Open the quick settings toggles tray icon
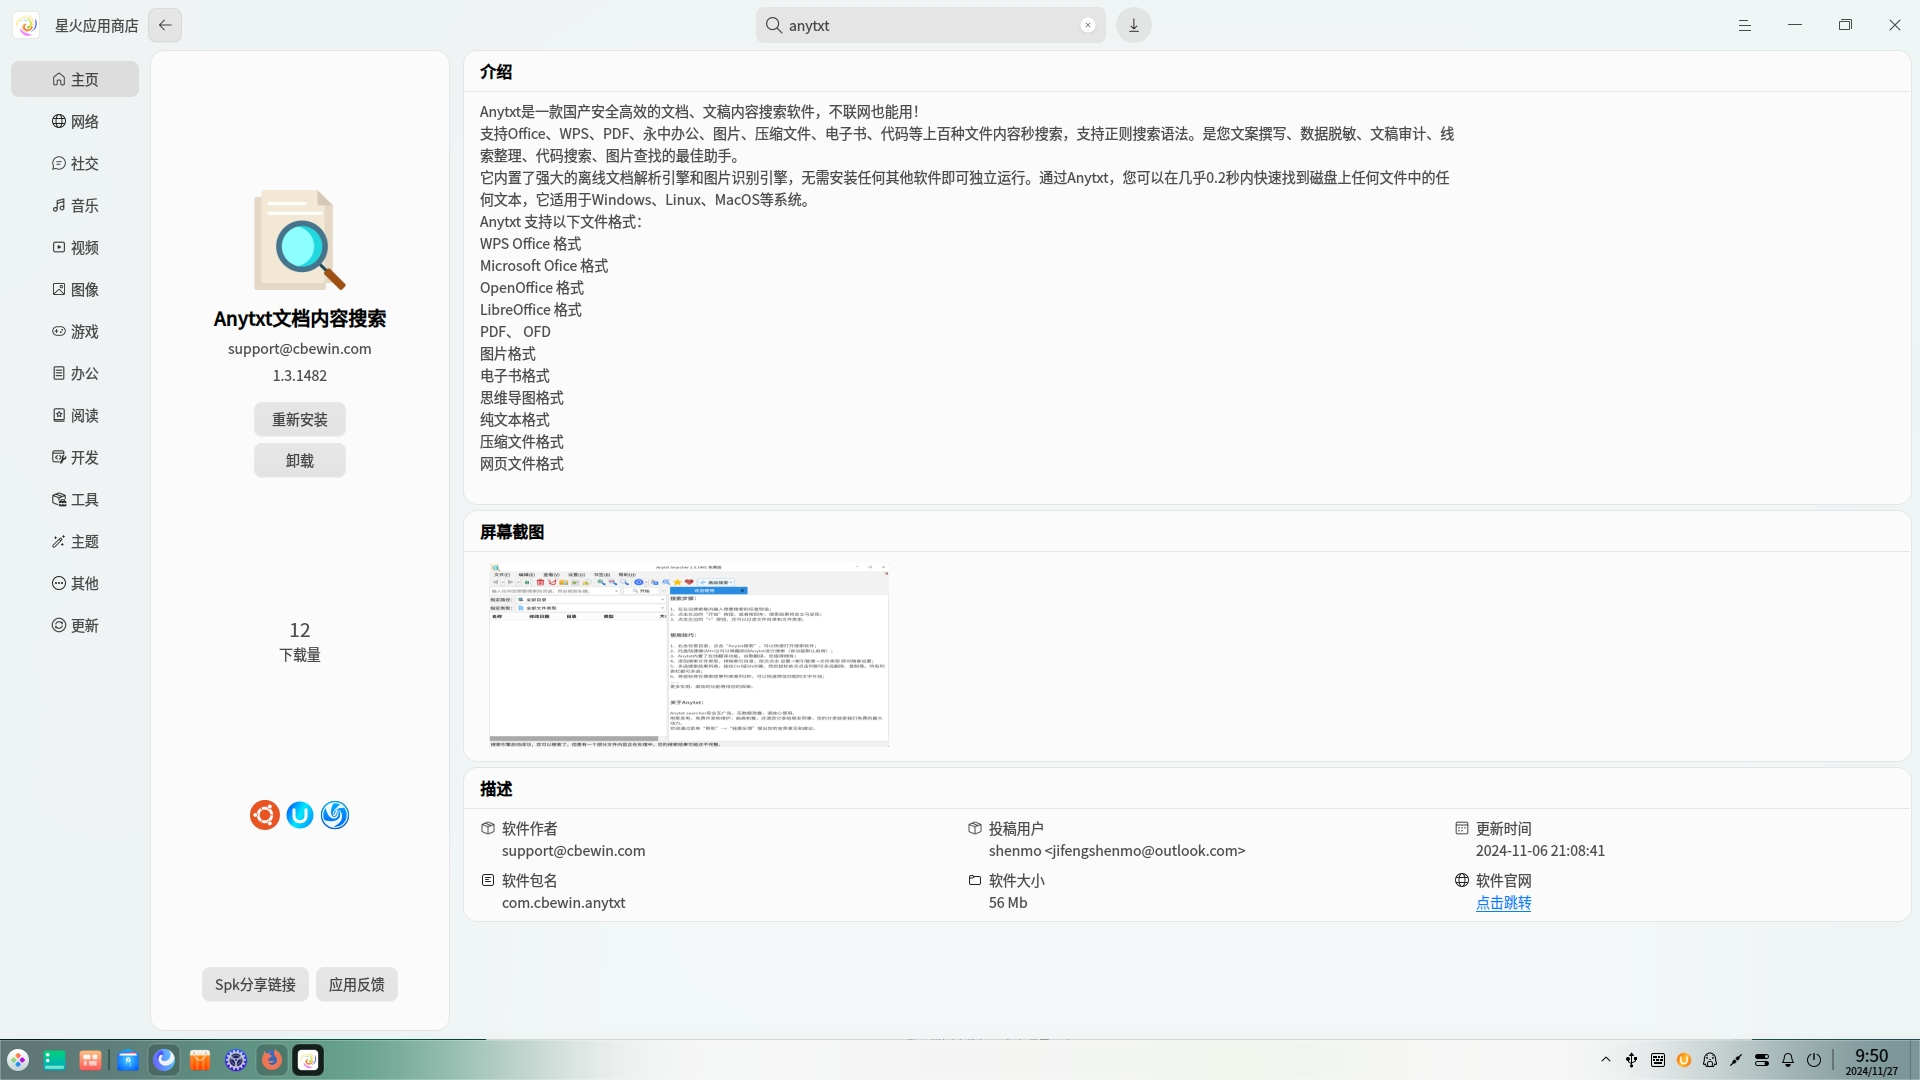Image resolution: width=1920 pixels, height=1080 pixels. [1762, 1060]
